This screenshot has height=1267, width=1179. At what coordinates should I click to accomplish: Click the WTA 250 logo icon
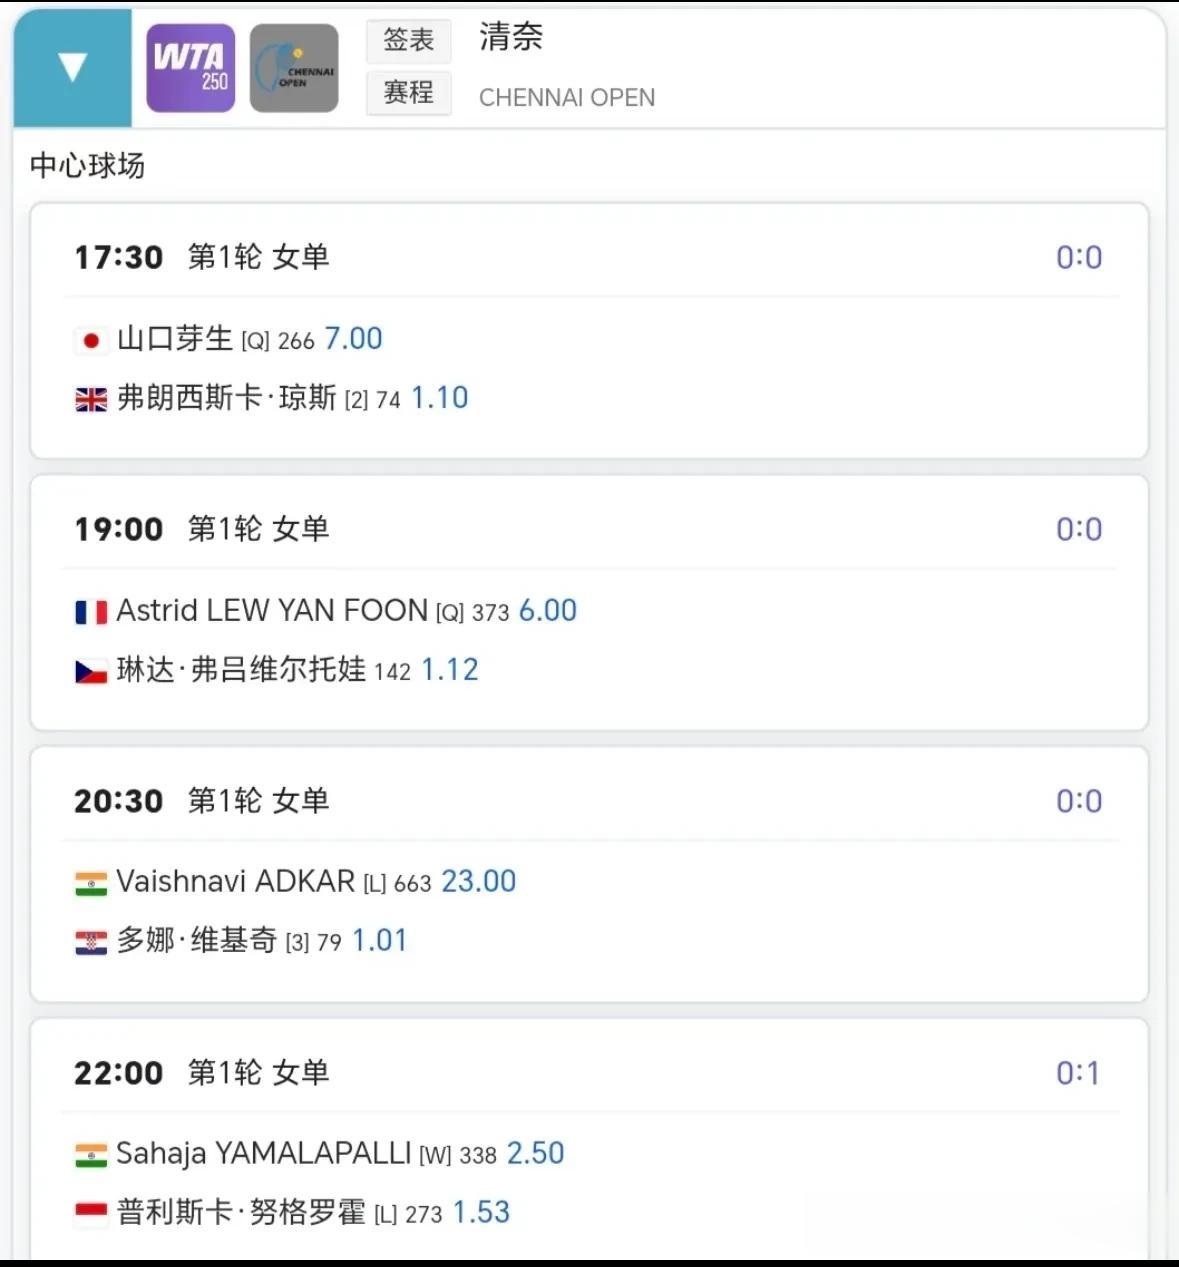(190, 68)
